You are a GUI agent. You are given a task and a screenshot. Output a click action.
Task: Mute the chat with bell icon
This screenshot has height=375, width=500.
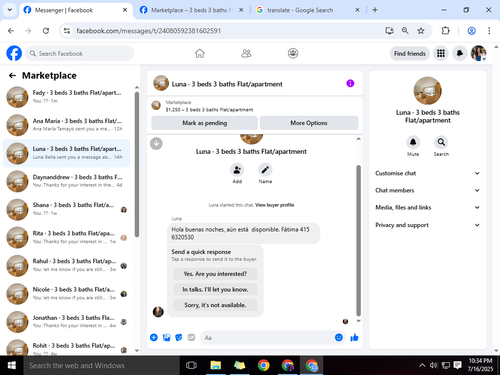click(413, 142)
